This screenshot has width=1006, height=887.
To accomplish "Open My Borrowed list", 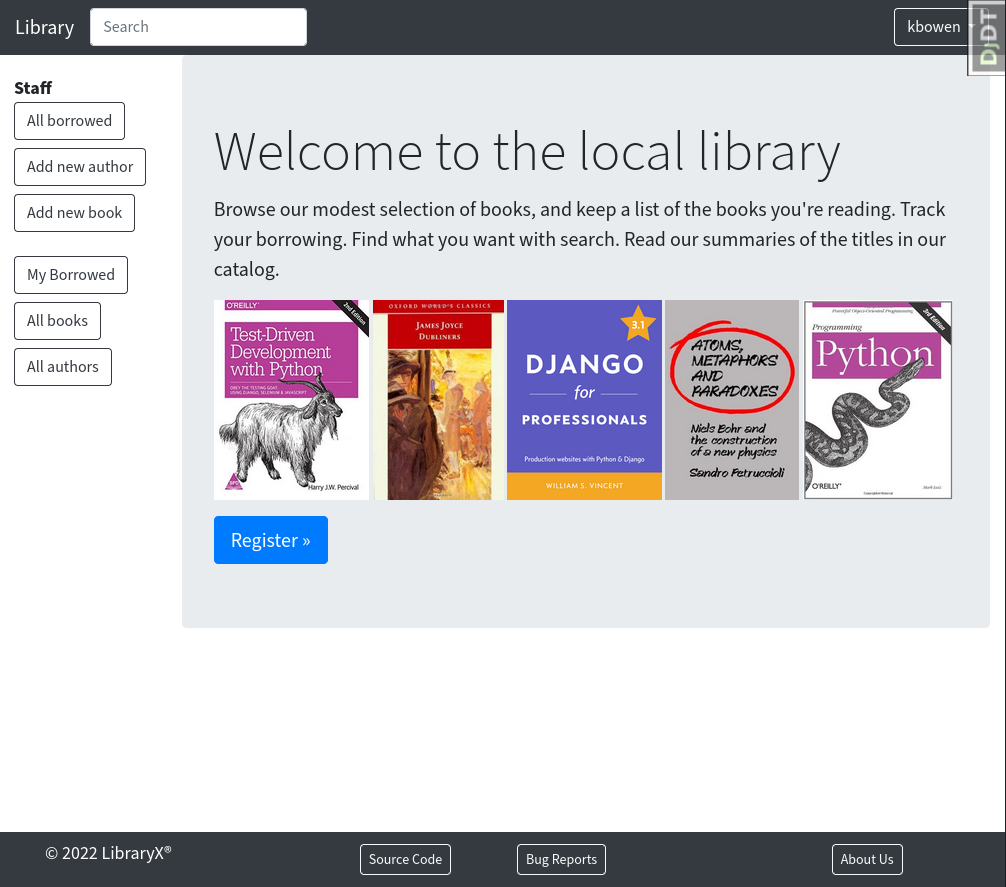I will click(x=71, y=275).
